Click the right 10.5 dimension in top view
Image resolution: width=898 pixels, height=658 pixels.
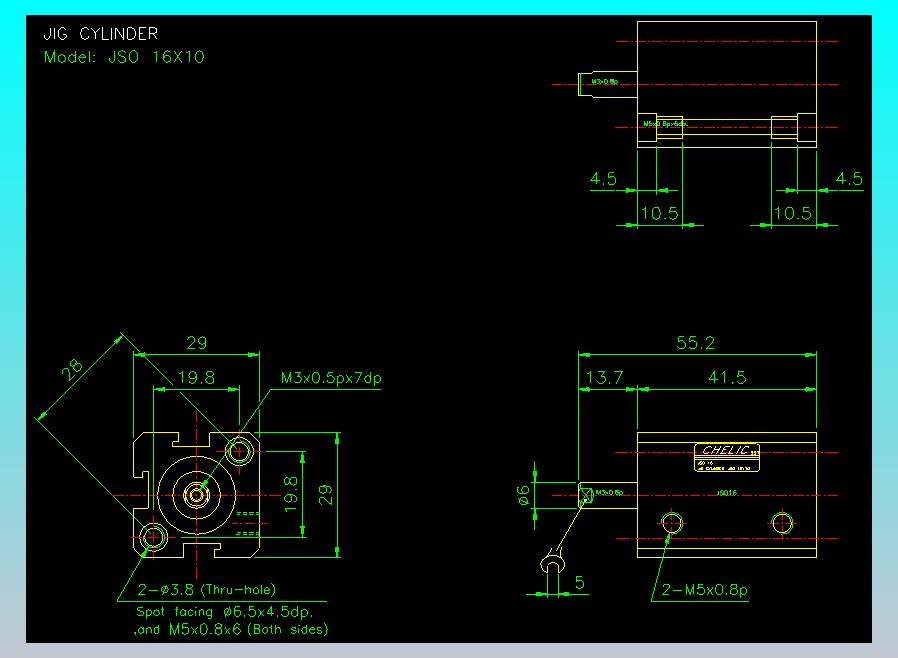click(793, 214)
